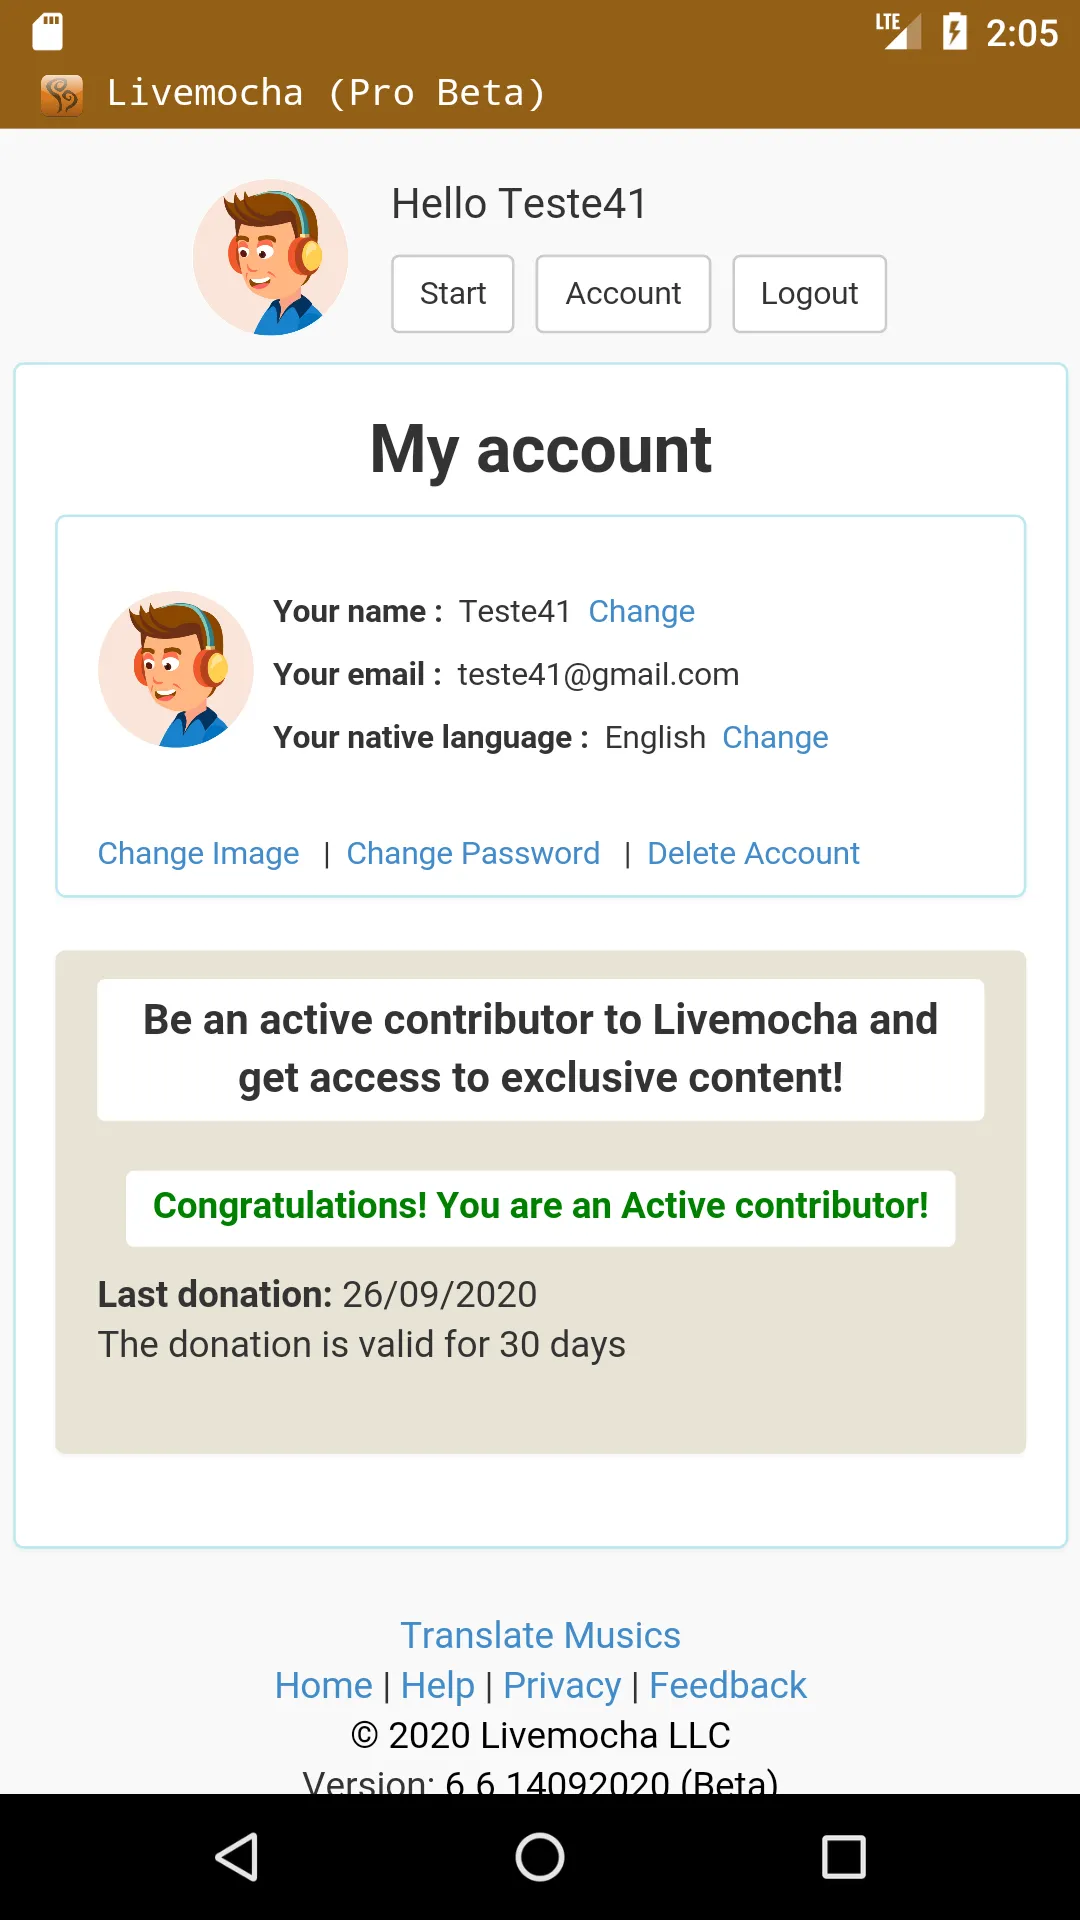Tap the Android home circle icon
The height and width of the screenshot is (1920, 1080).
click(540, 1857)
